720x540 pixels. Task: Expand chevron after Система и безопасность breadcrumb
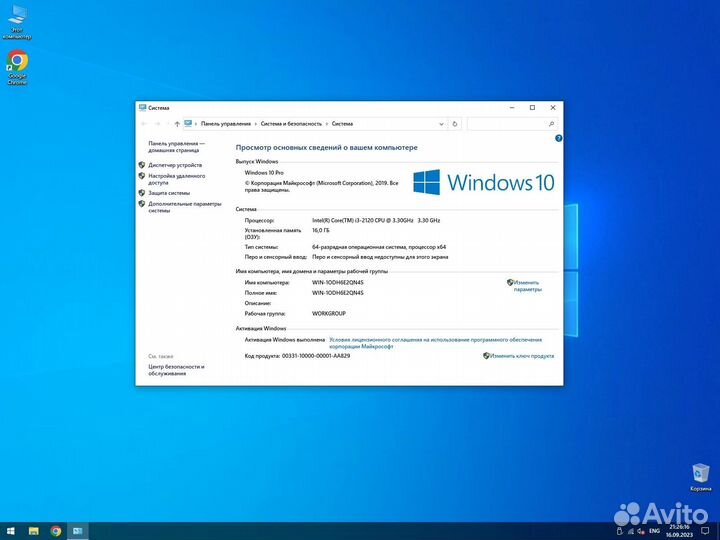coord(327,124)
